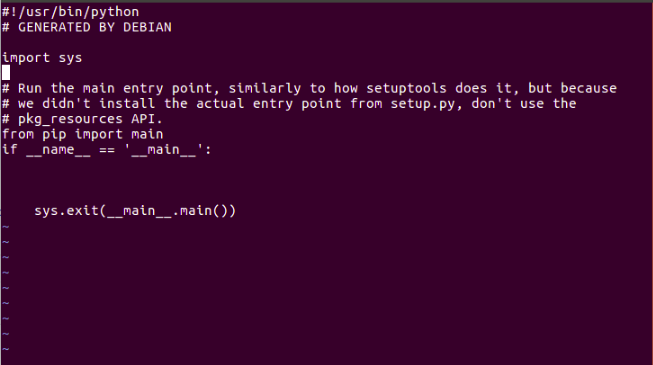Click "main()" call inside sys.exit
The image size is (653, 365).
pos(204,211)
